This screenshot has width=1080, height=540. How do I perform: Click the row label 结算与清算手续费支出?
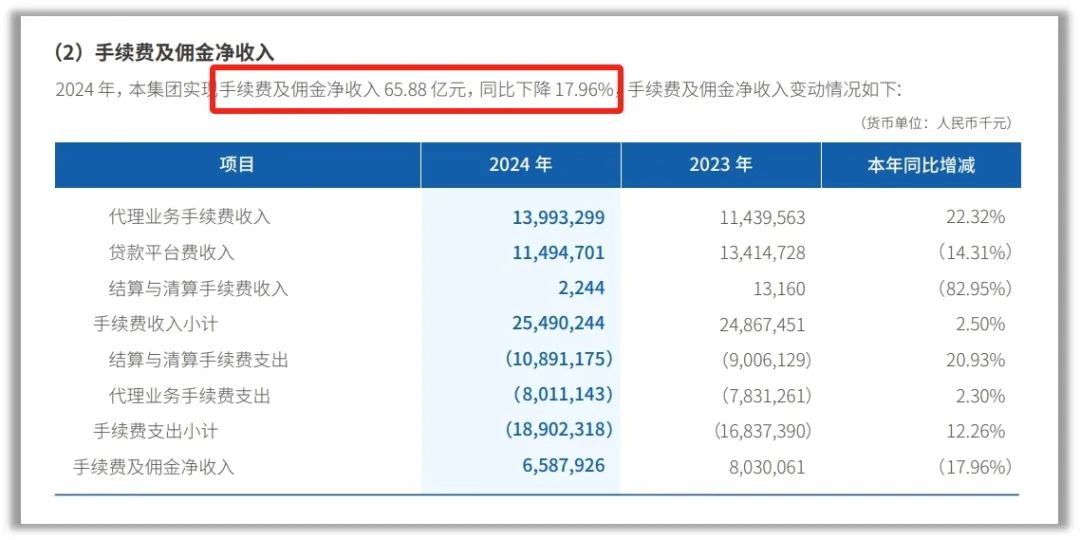(198, 360)
